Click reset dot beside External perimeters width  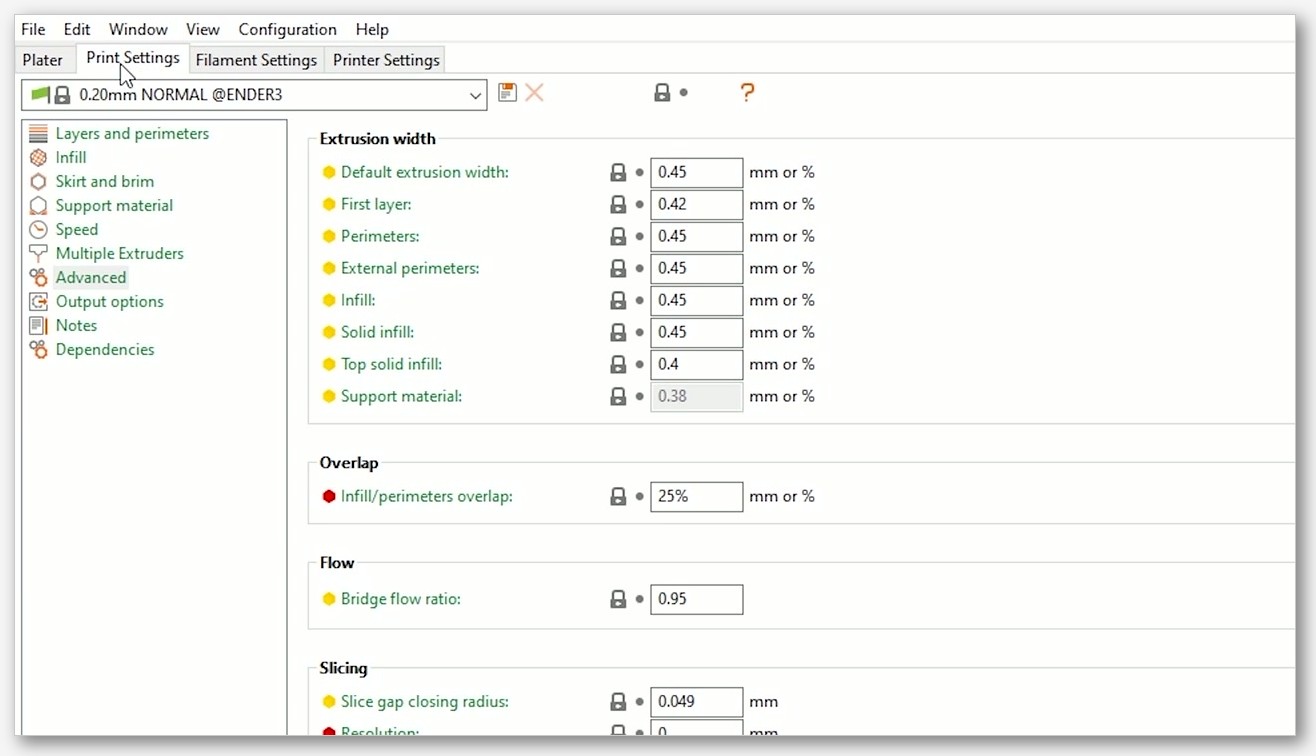coord(640,269)
